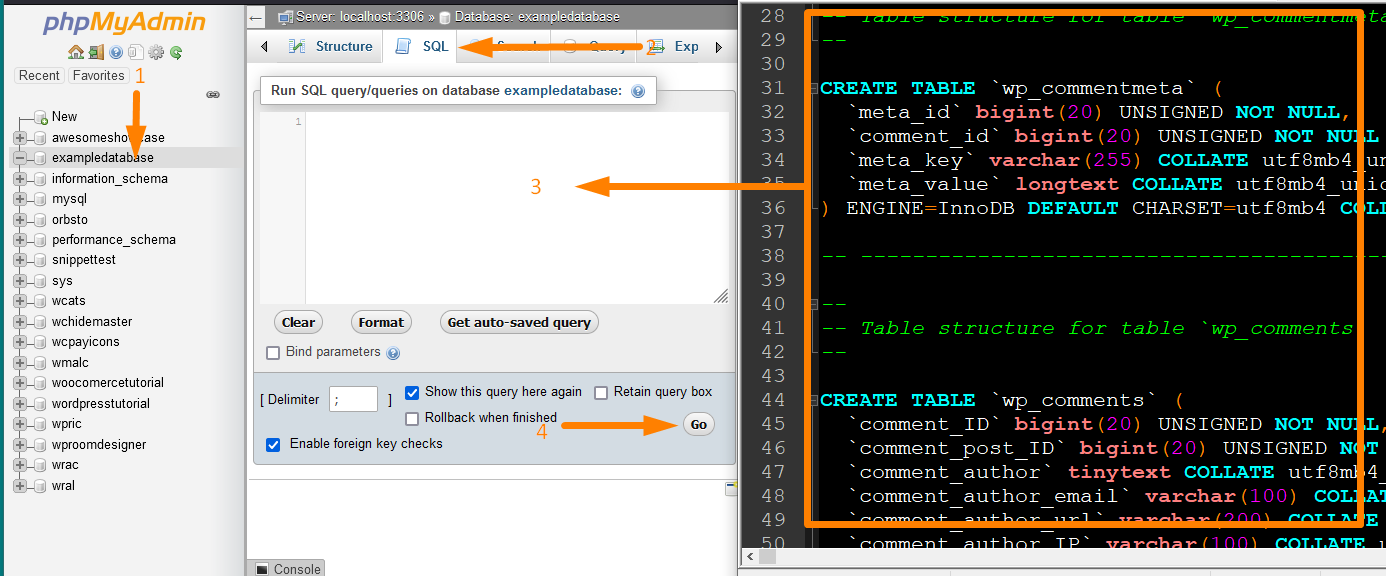The width and height of the screenshot is (1386, 576).
Task: Open wordpresstutorial database in tree
Action: coord(100,404)
